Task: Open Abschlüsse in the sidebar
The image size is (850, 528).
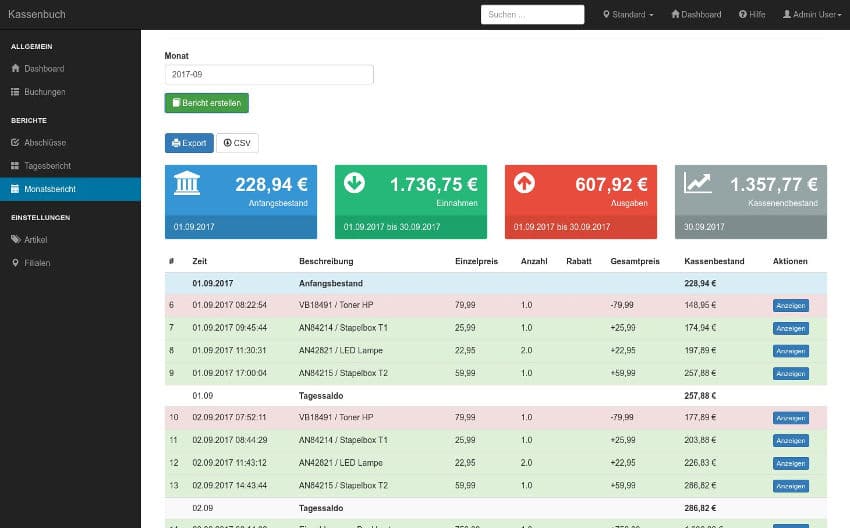Action: (45, 143)
